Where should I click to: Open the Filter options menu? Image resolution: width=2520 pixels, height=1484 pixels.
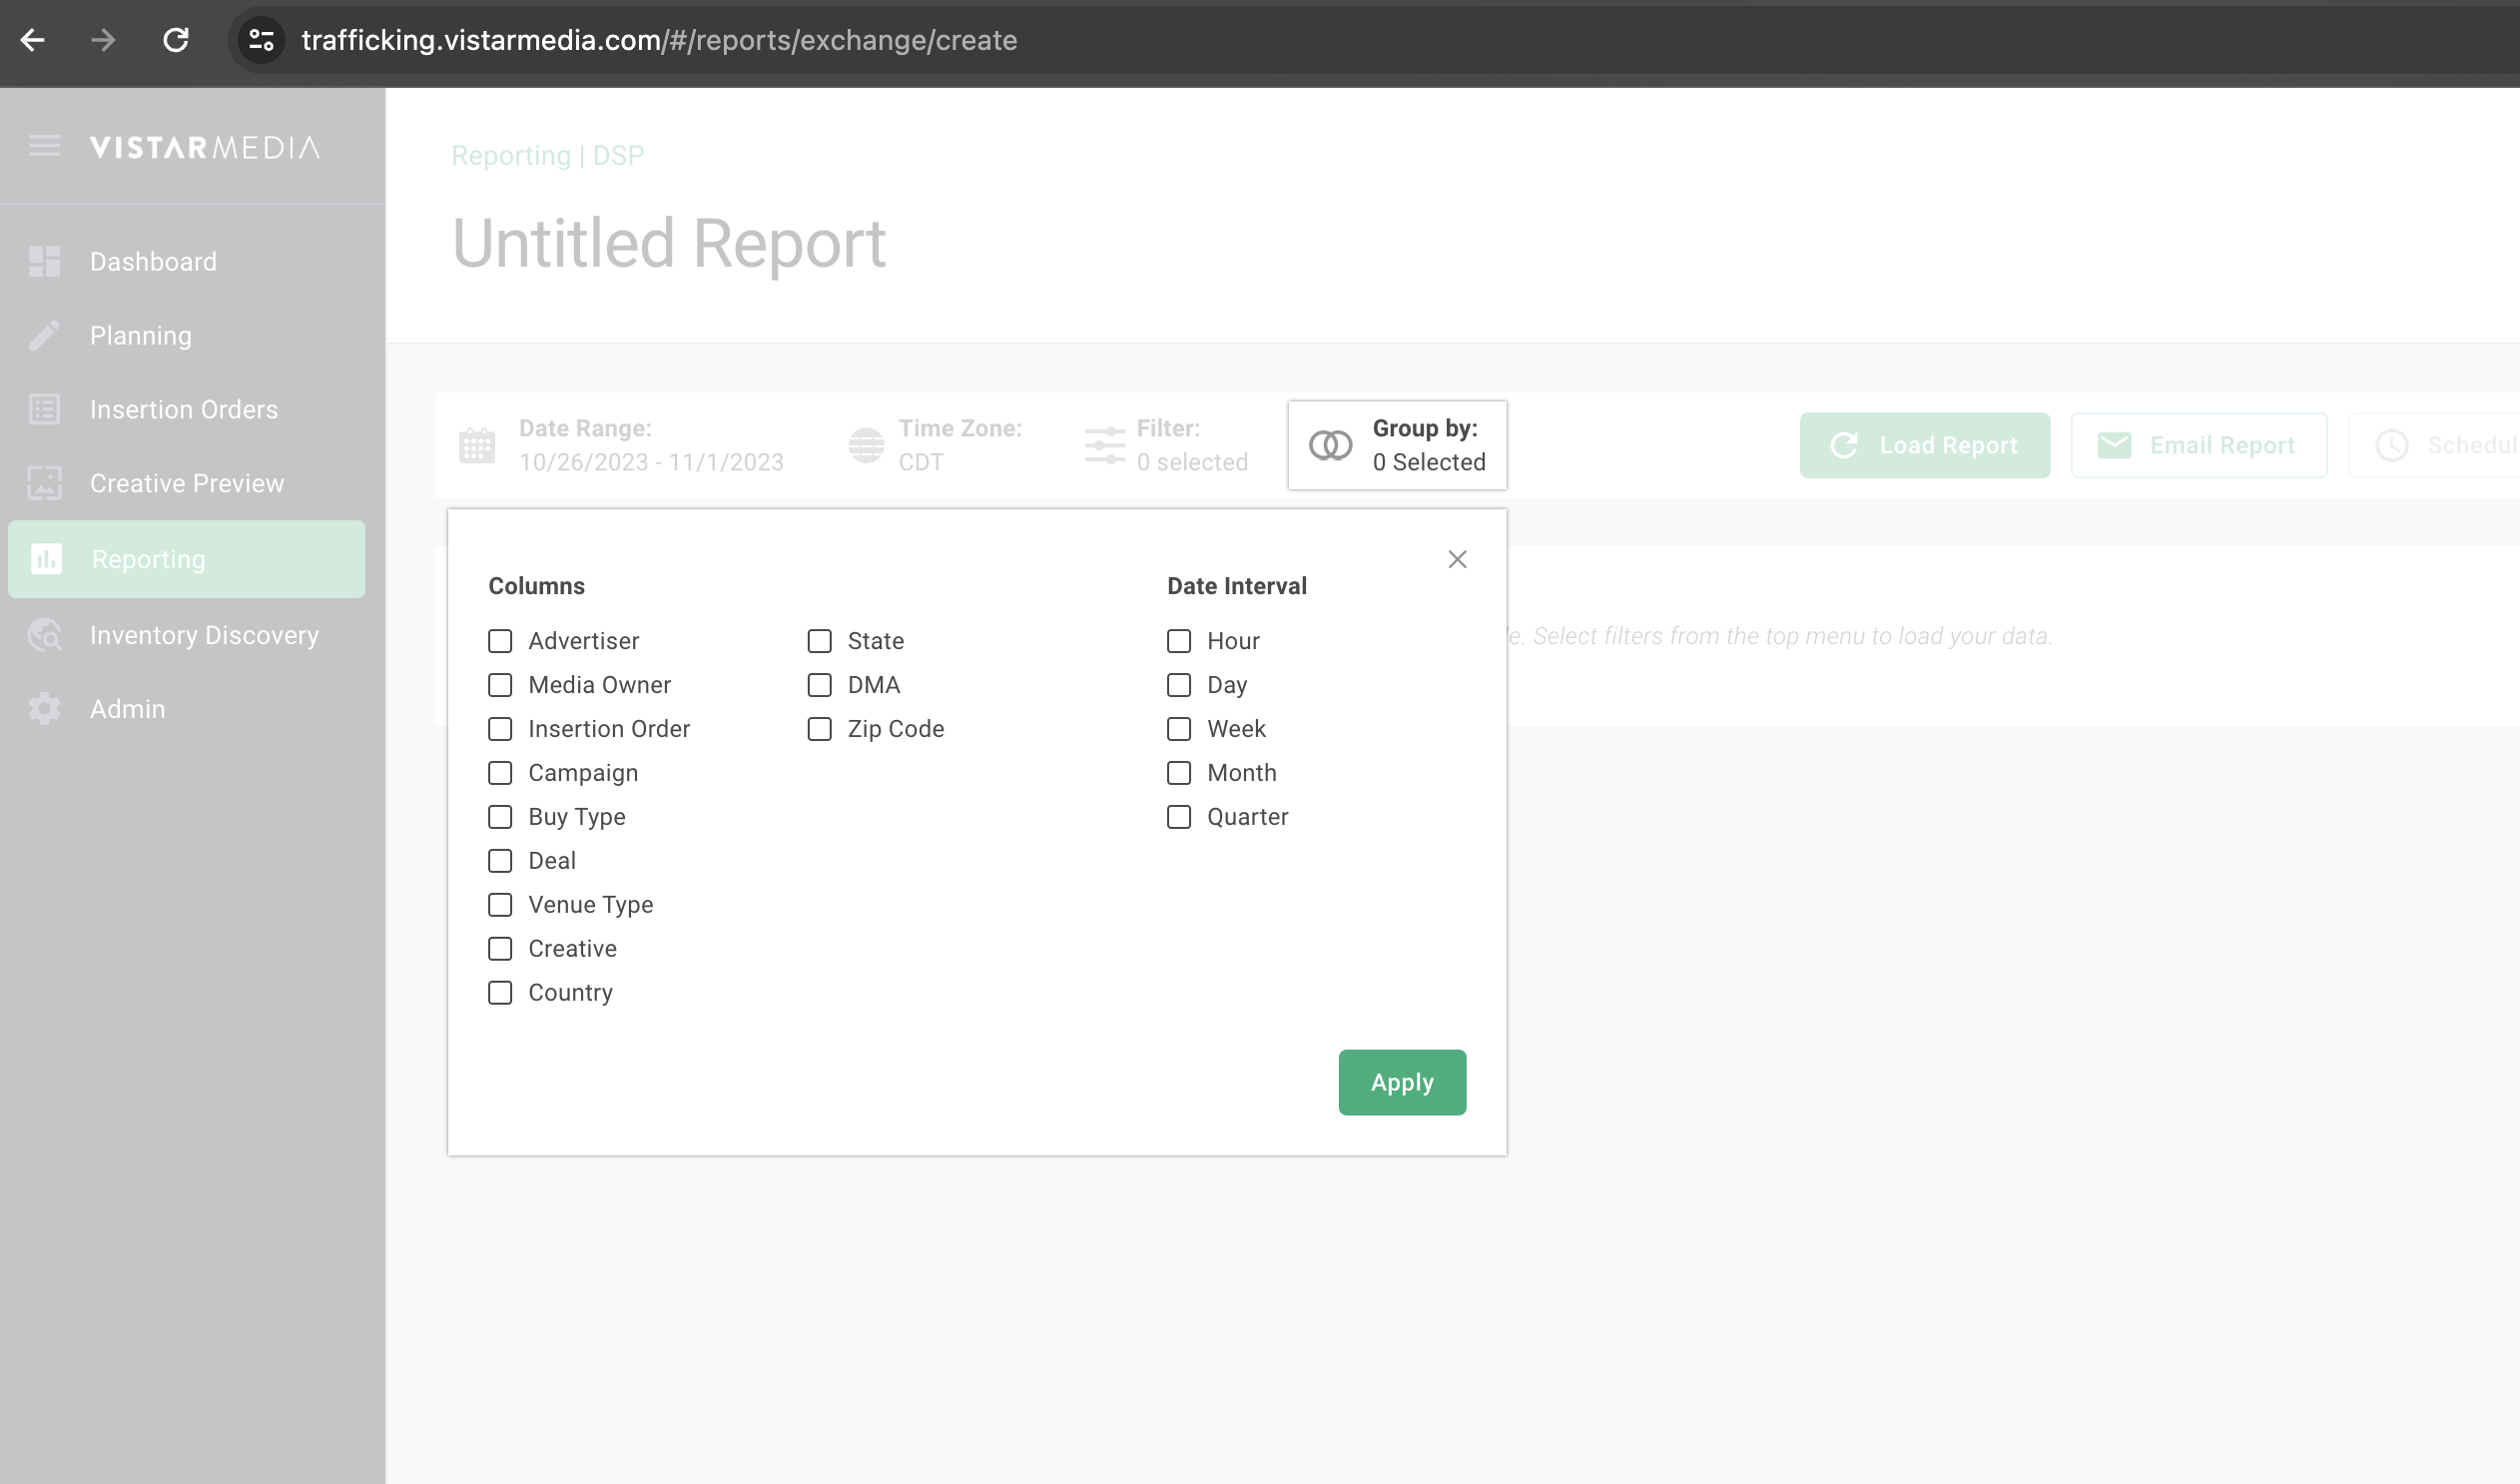click(x=1166, y=445)
